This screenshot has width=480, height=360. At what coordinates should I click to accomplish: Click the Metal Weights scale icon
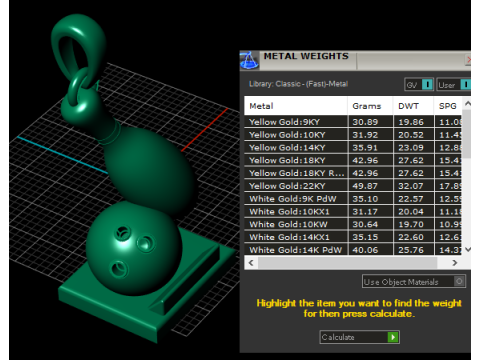point(249,60)
